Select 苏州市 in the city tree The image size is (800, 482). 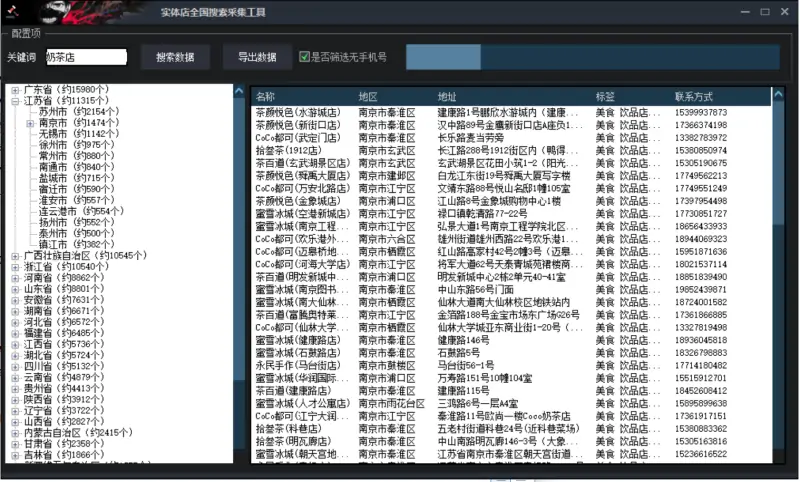[x=54, y=112]
